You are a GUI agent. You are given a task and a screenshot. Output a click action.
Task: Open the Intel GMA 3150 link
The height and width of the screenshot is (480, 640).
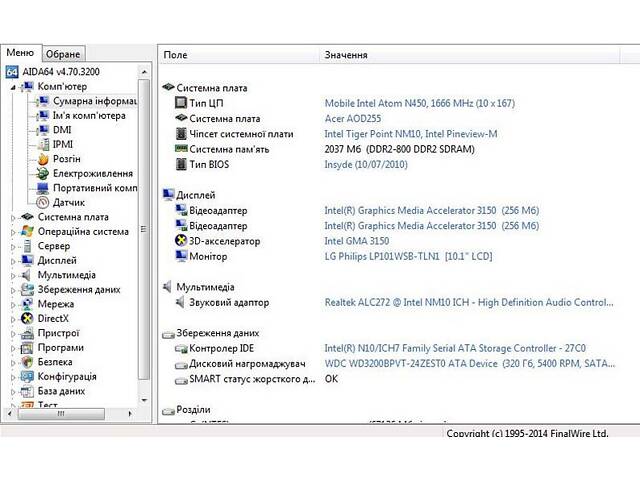(x=357, y=241)
